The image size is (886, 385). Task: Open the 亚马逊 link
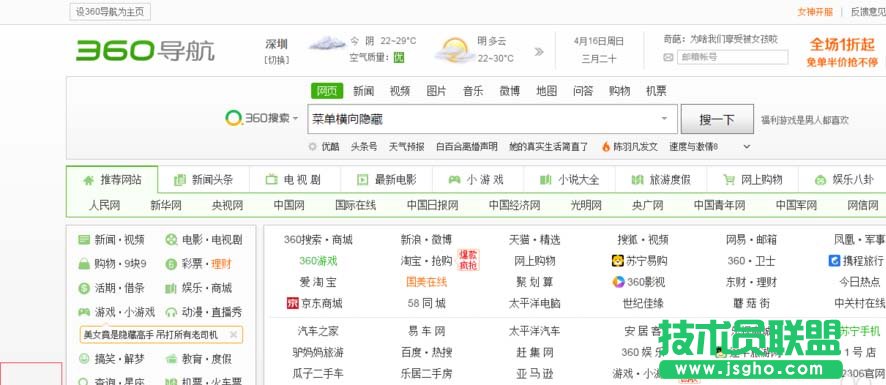pyautogui.click(x=535, y=373)
